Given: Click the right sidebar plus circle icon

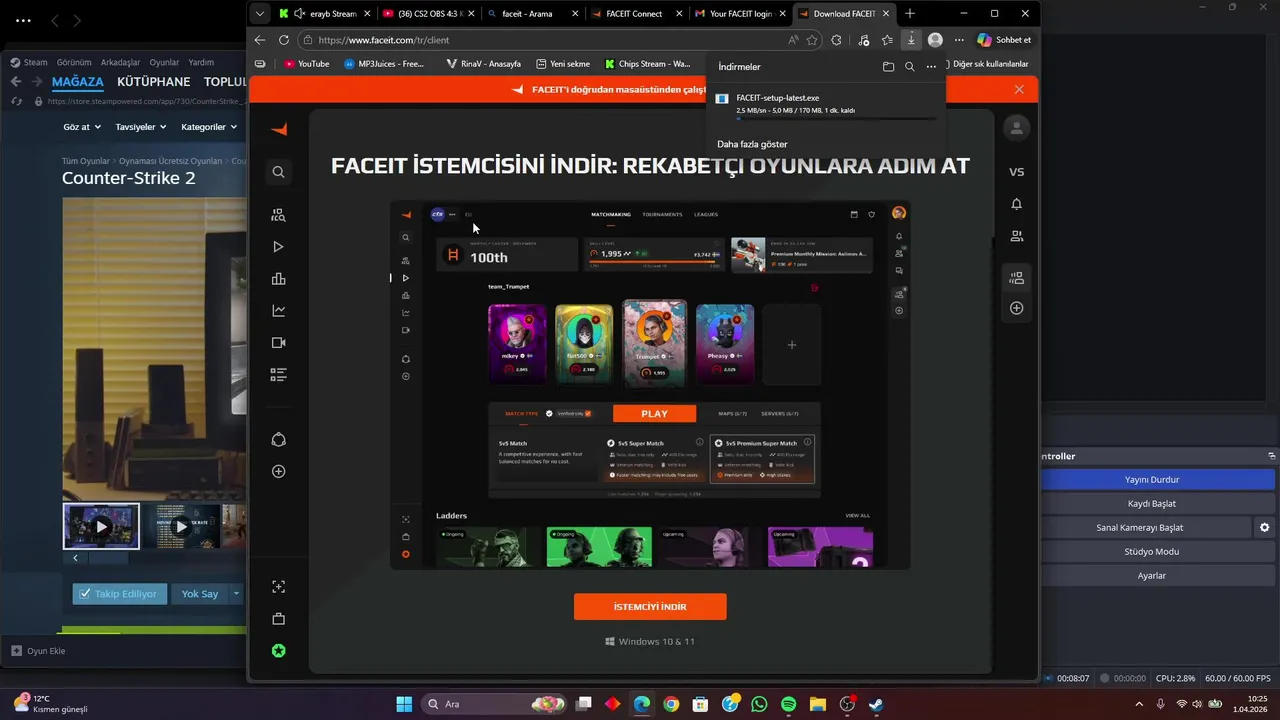Looking at the screenshot, I should point(1017,308).
